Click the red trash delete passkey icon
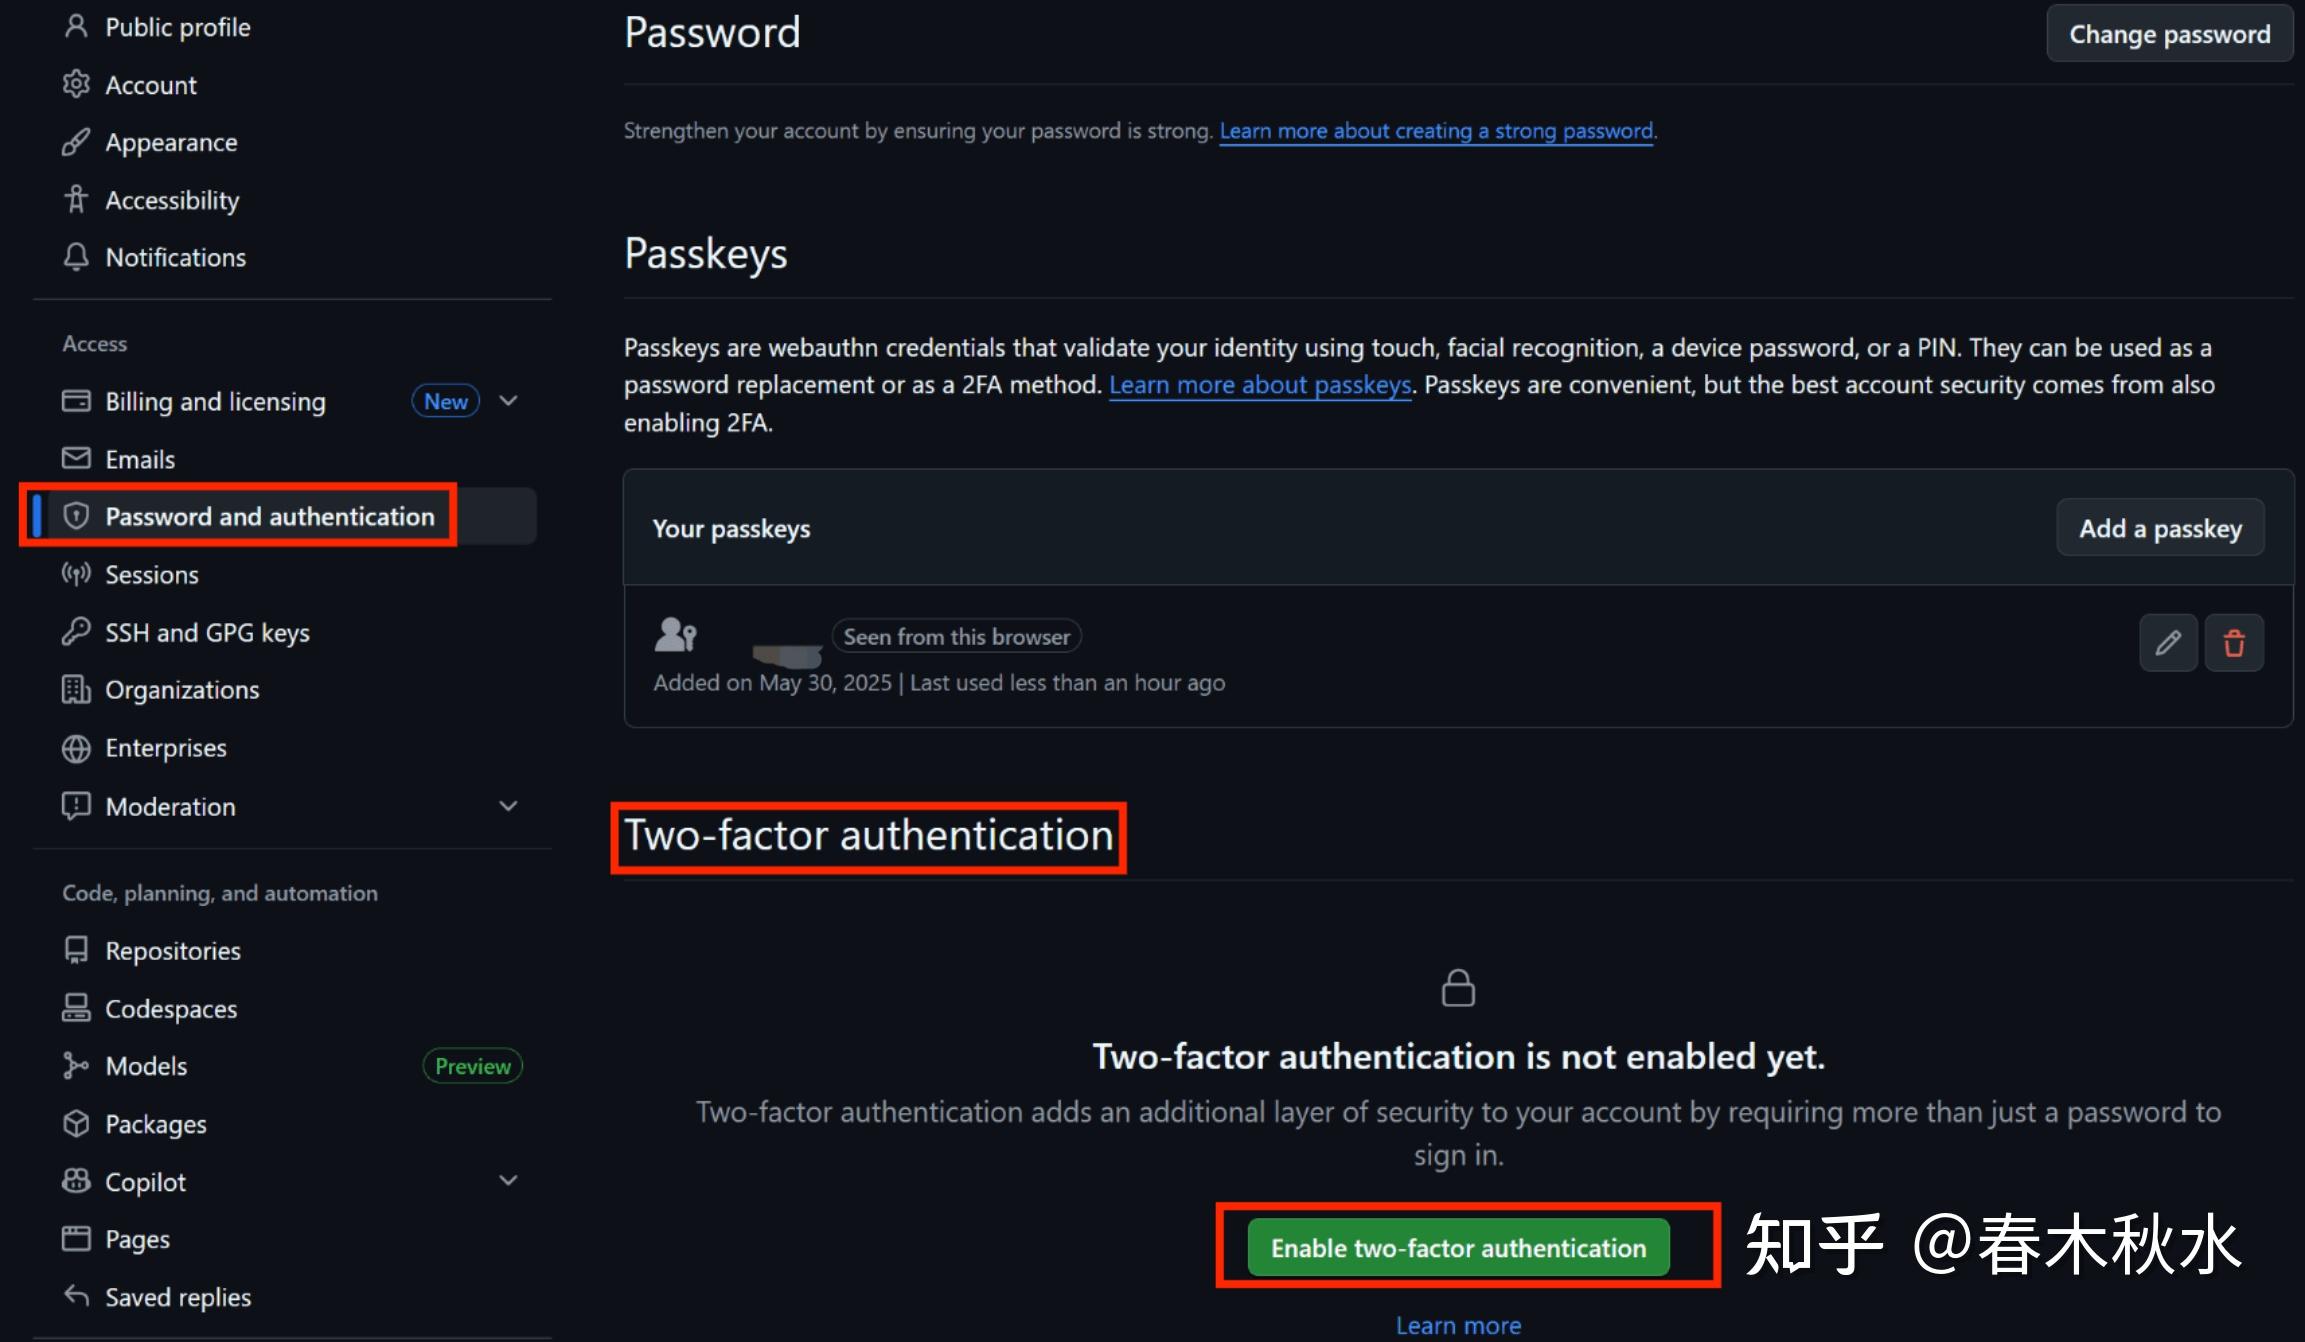Viewport: 2305px width, 1342px height. pyautogui.click(x=2233, y=643)
